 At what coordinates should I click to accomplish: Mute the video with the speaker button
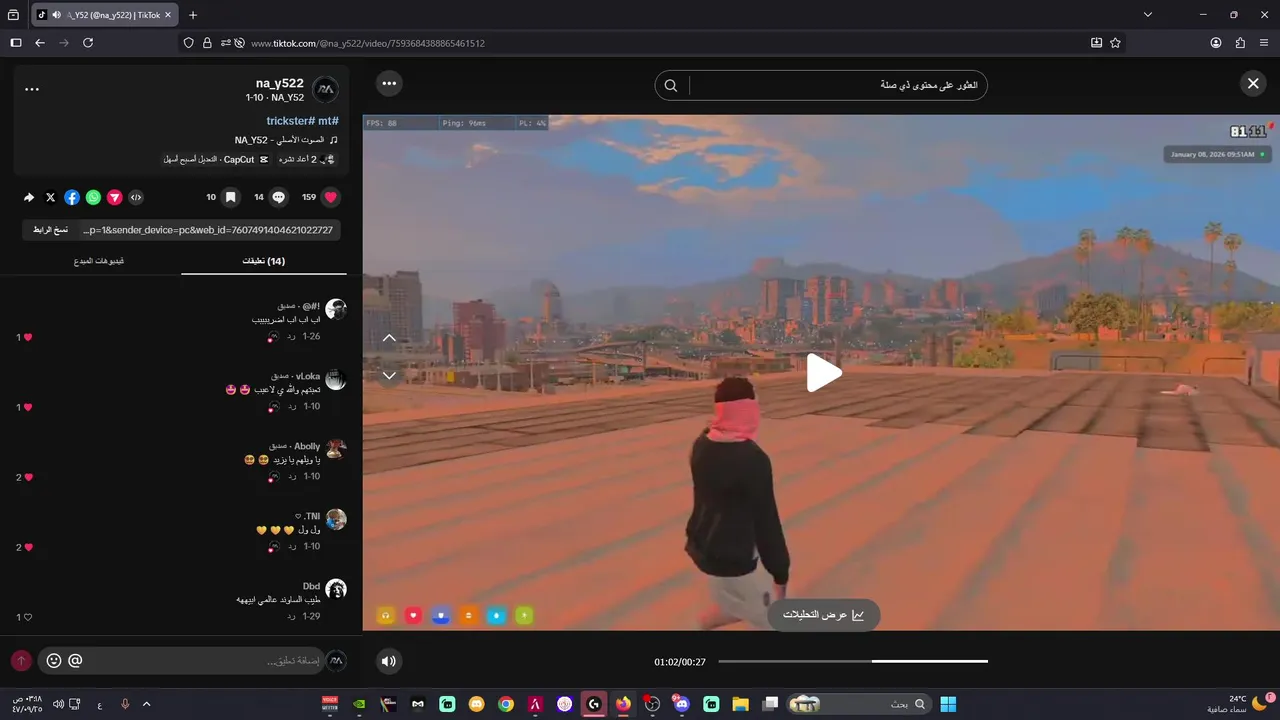click(389, 660)
